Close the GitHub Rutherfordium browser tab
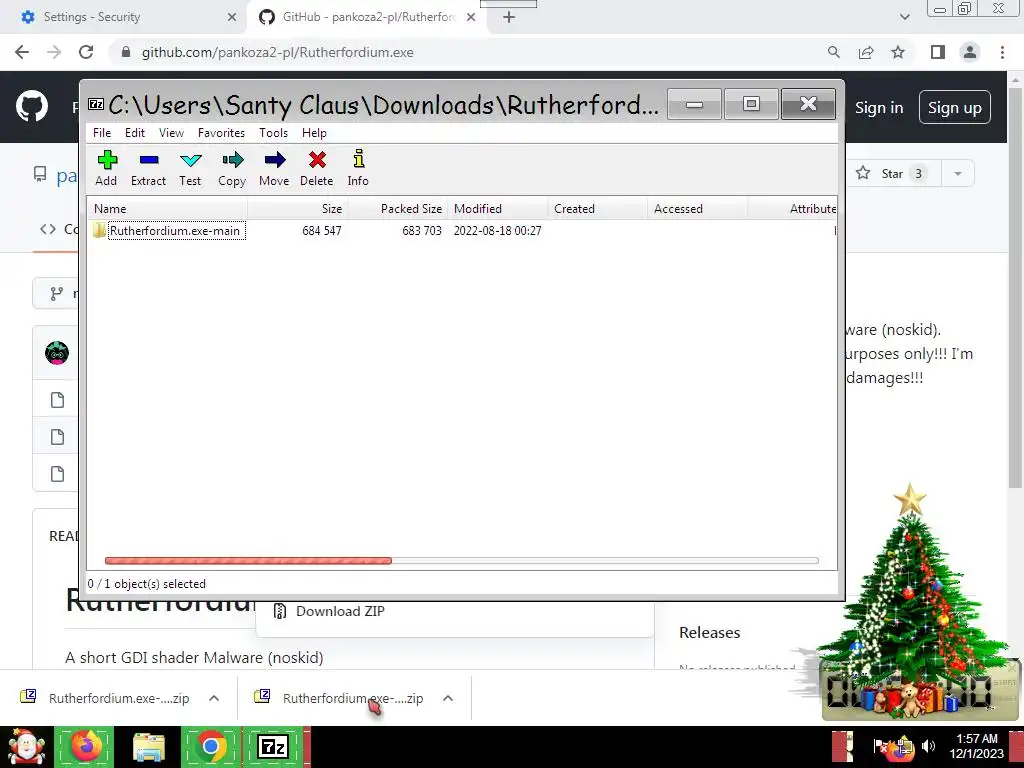This screenshot has height=768, width=1024. pyautogui.click(x=471, y=17)
